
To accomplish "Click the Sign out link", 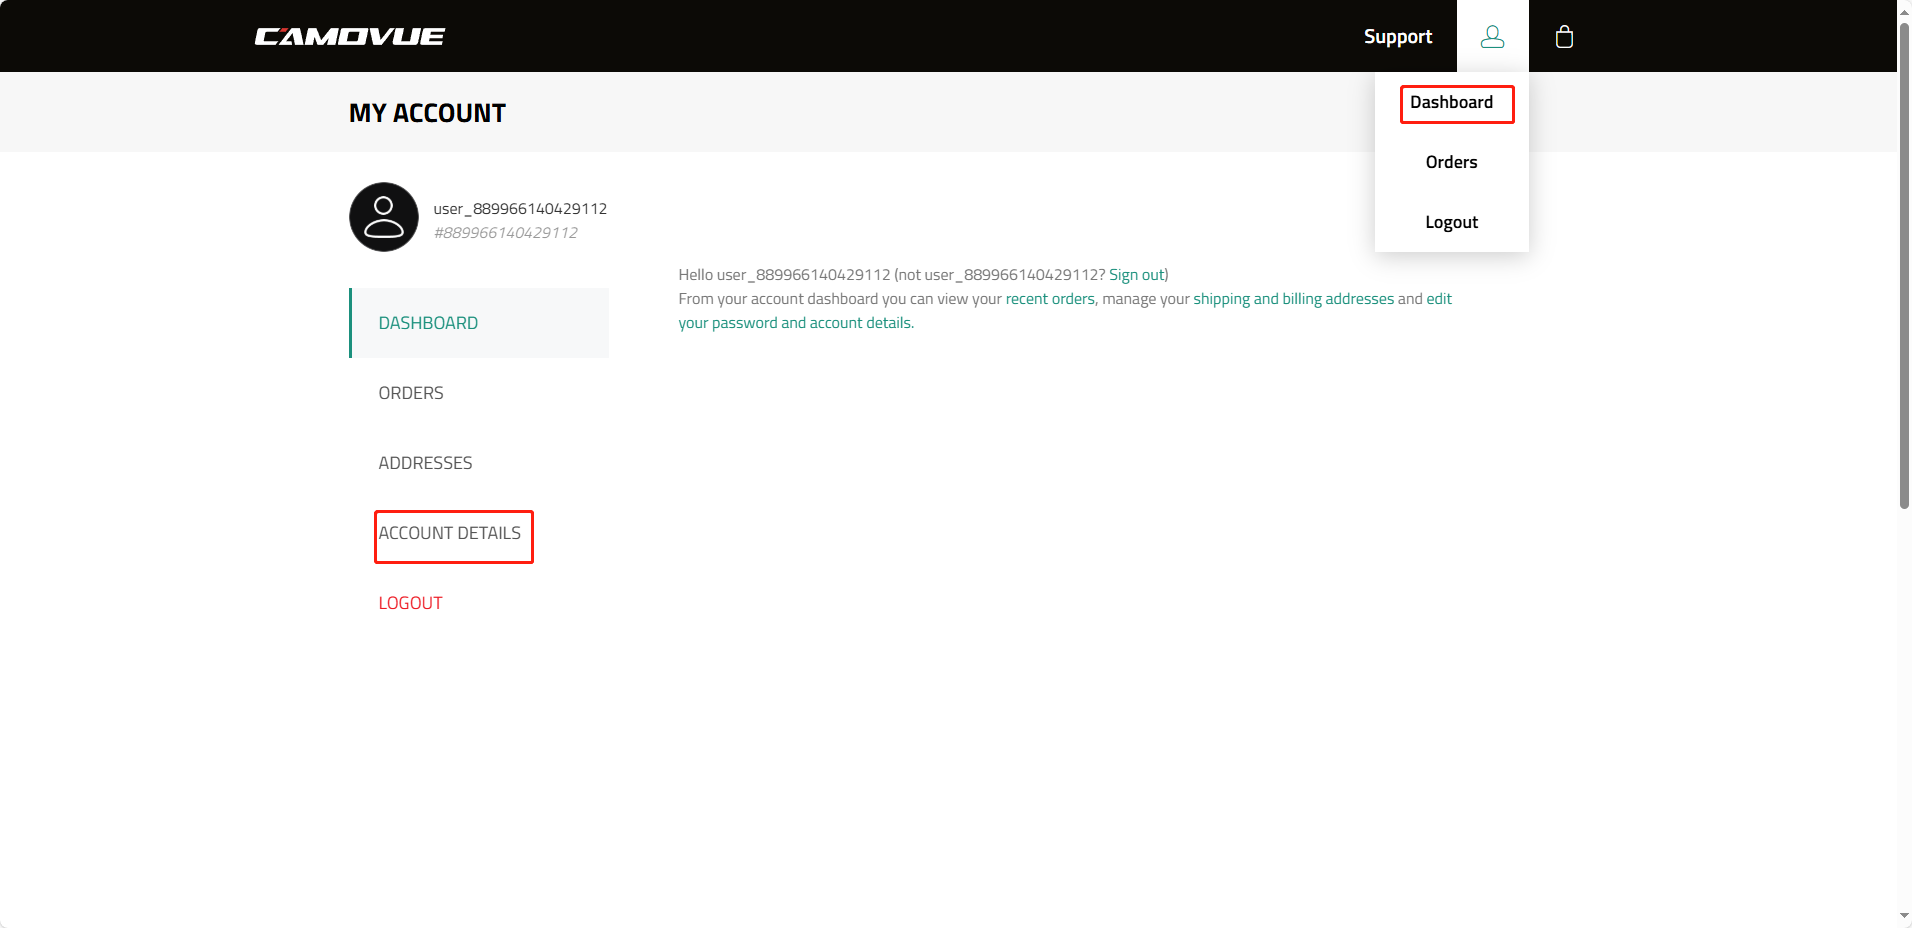I will point(1136,275).
